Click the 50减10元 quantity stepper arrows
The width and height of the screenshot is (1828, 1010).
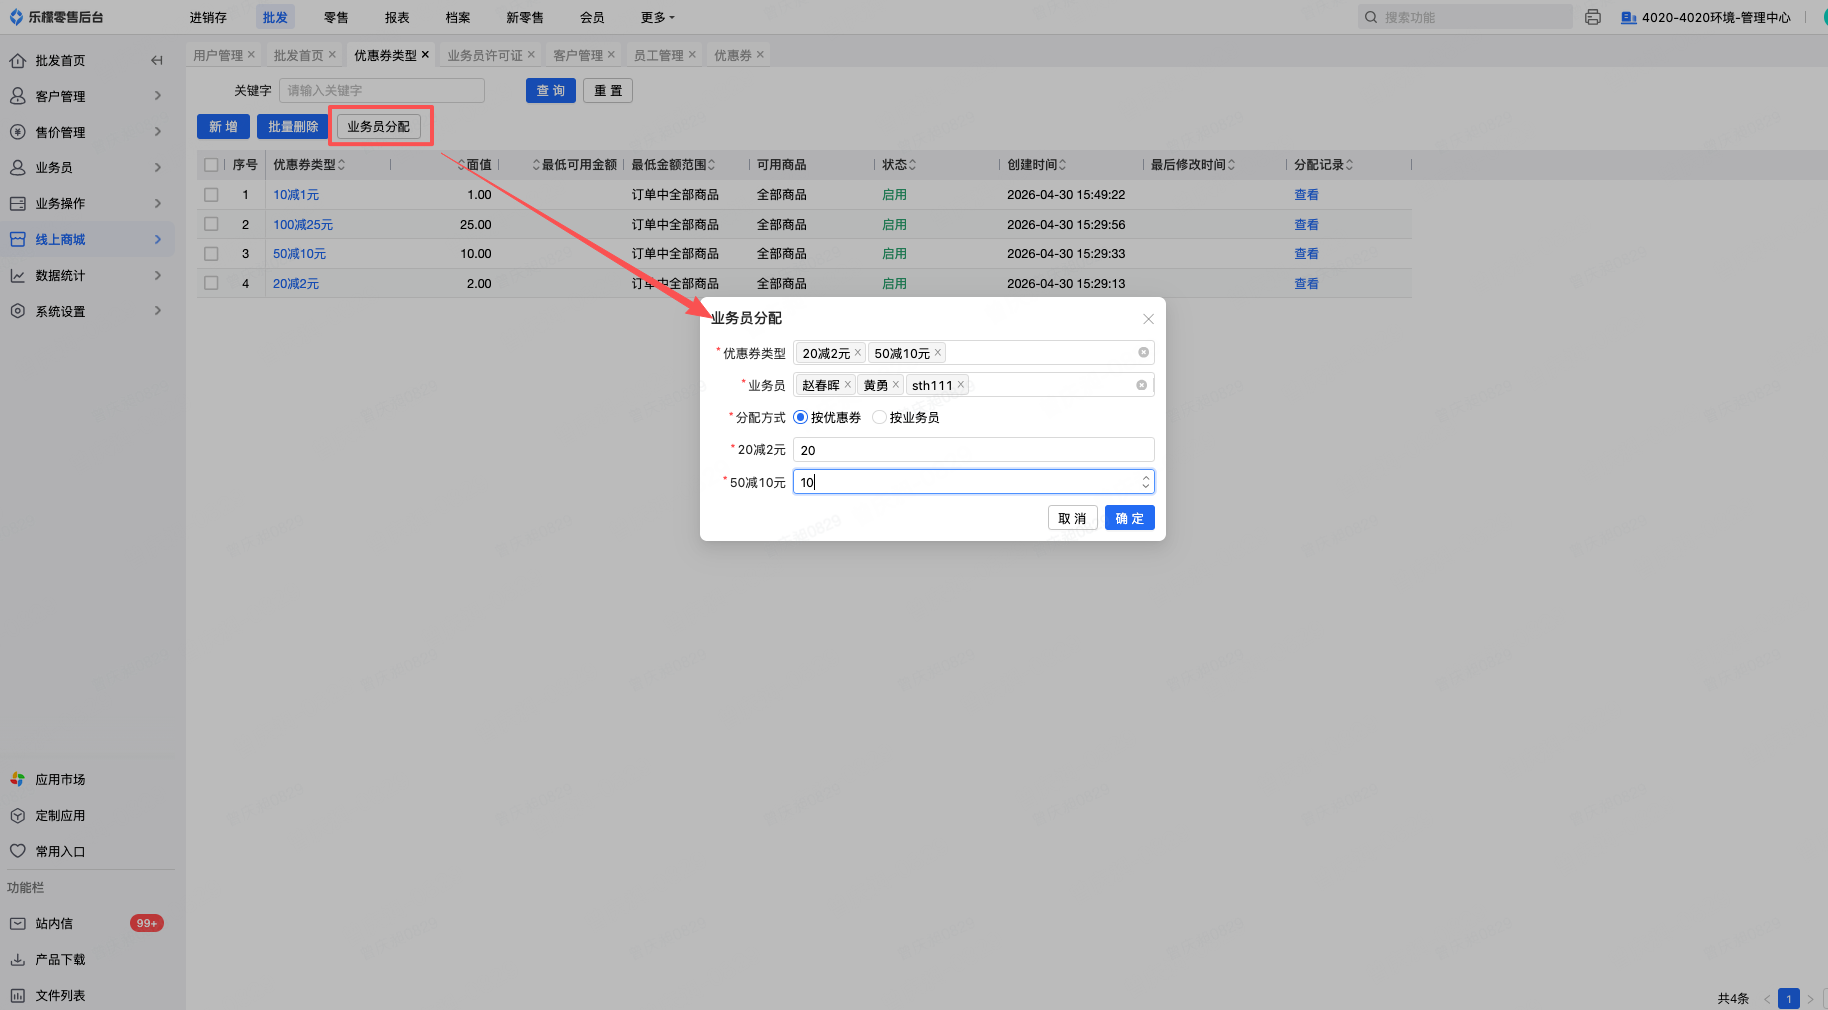[x=1146, y=482]
